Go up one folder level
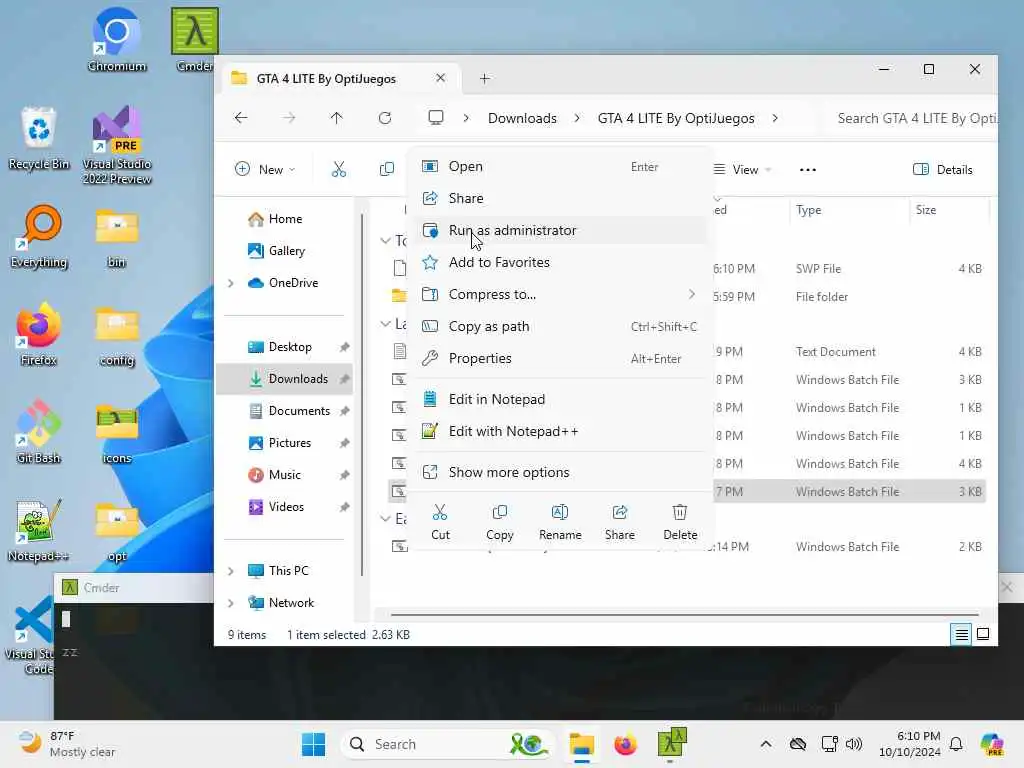 [336, 118]
